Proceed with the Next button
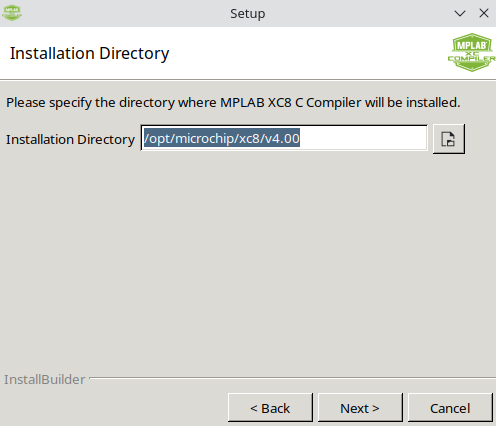The image size is (496, 426). 360,408
